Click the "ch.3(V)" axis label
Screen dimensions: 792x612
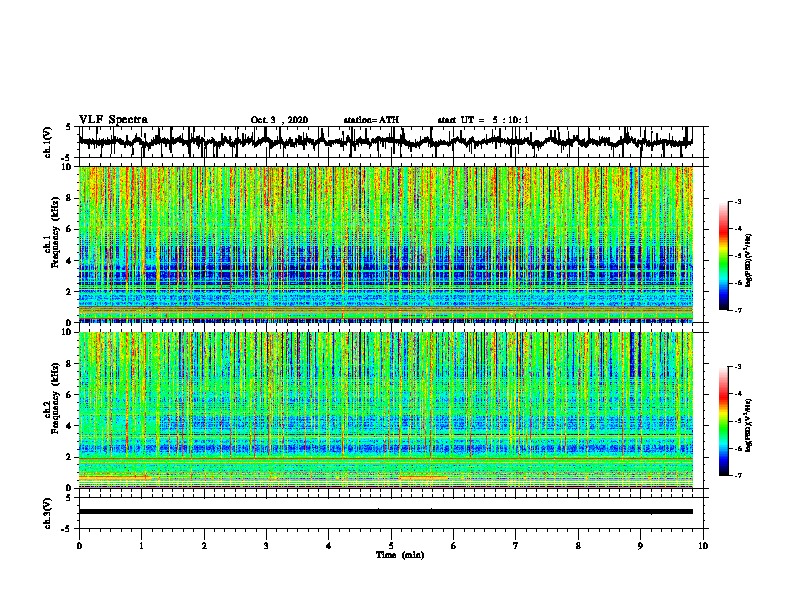coord(48,513)
